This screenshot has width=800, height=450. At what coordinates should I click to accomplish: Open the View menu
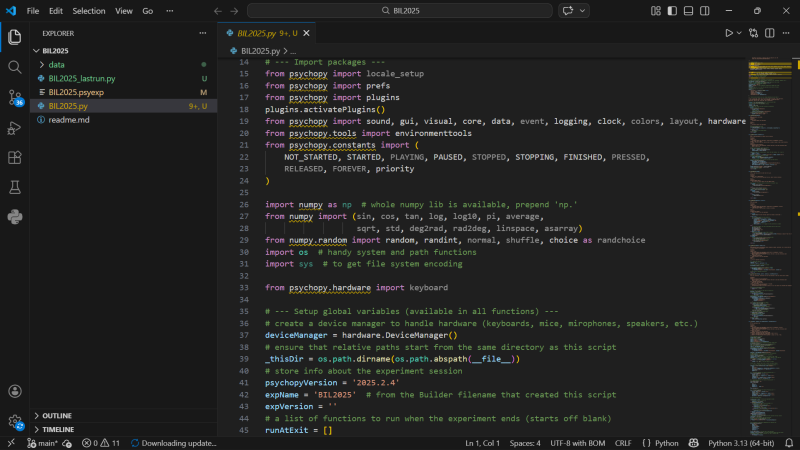pos(123,11)
